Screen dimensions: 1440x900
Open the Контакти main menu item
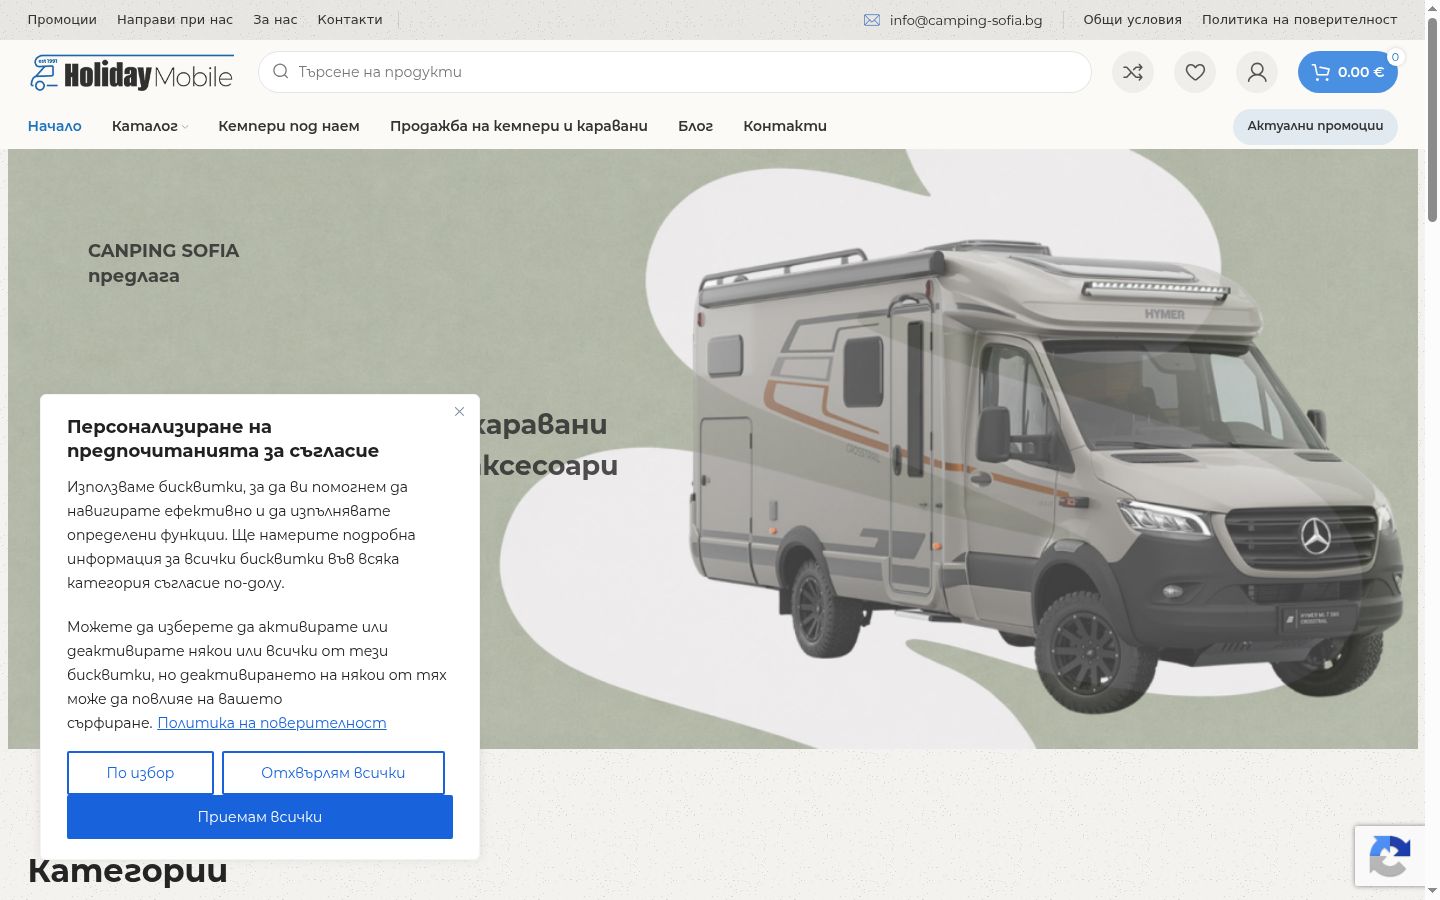pos(785,126)
